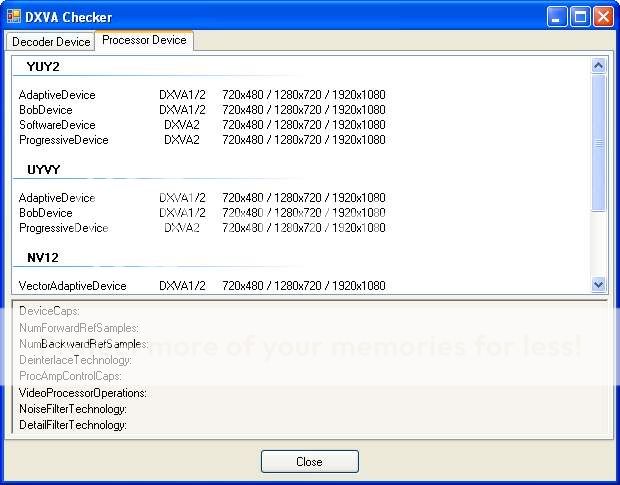Select AdaptiveDevice under YUY2
This screenshot has width=620, height=485.
(57, 95)
